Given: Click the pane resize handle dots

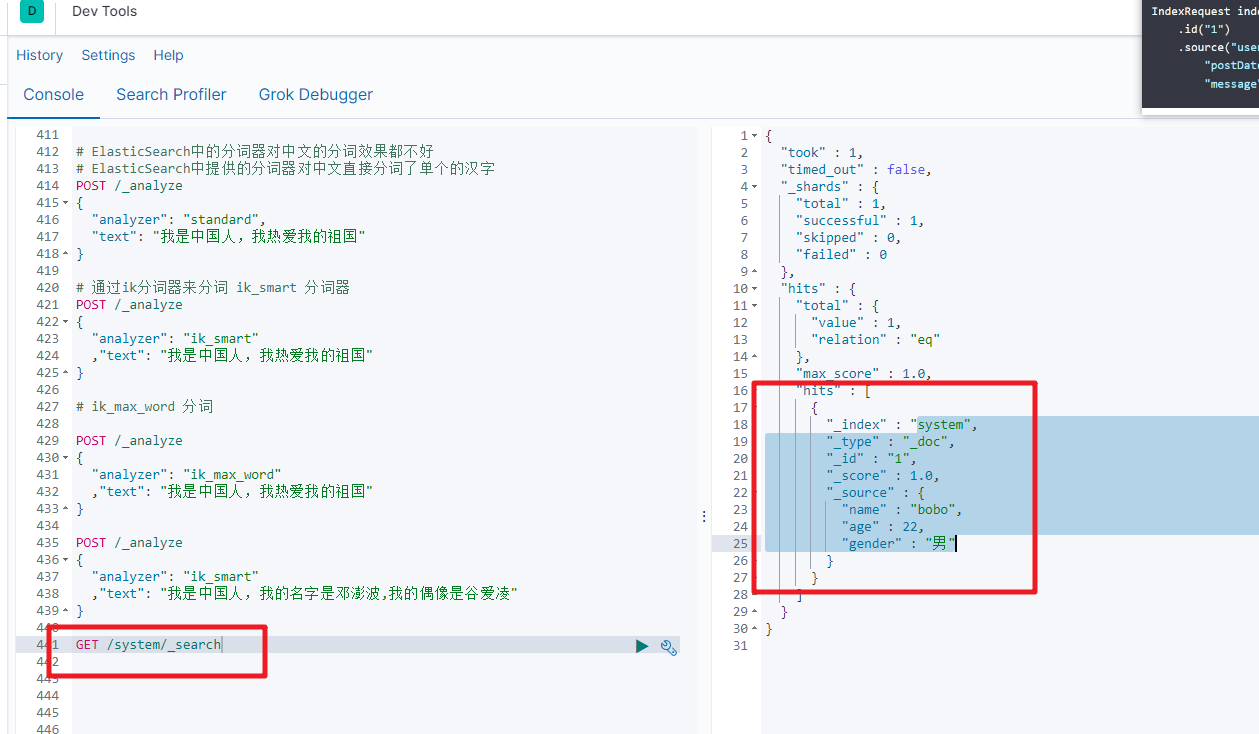Looking at the screenshot, I should (x=704, y=516).
